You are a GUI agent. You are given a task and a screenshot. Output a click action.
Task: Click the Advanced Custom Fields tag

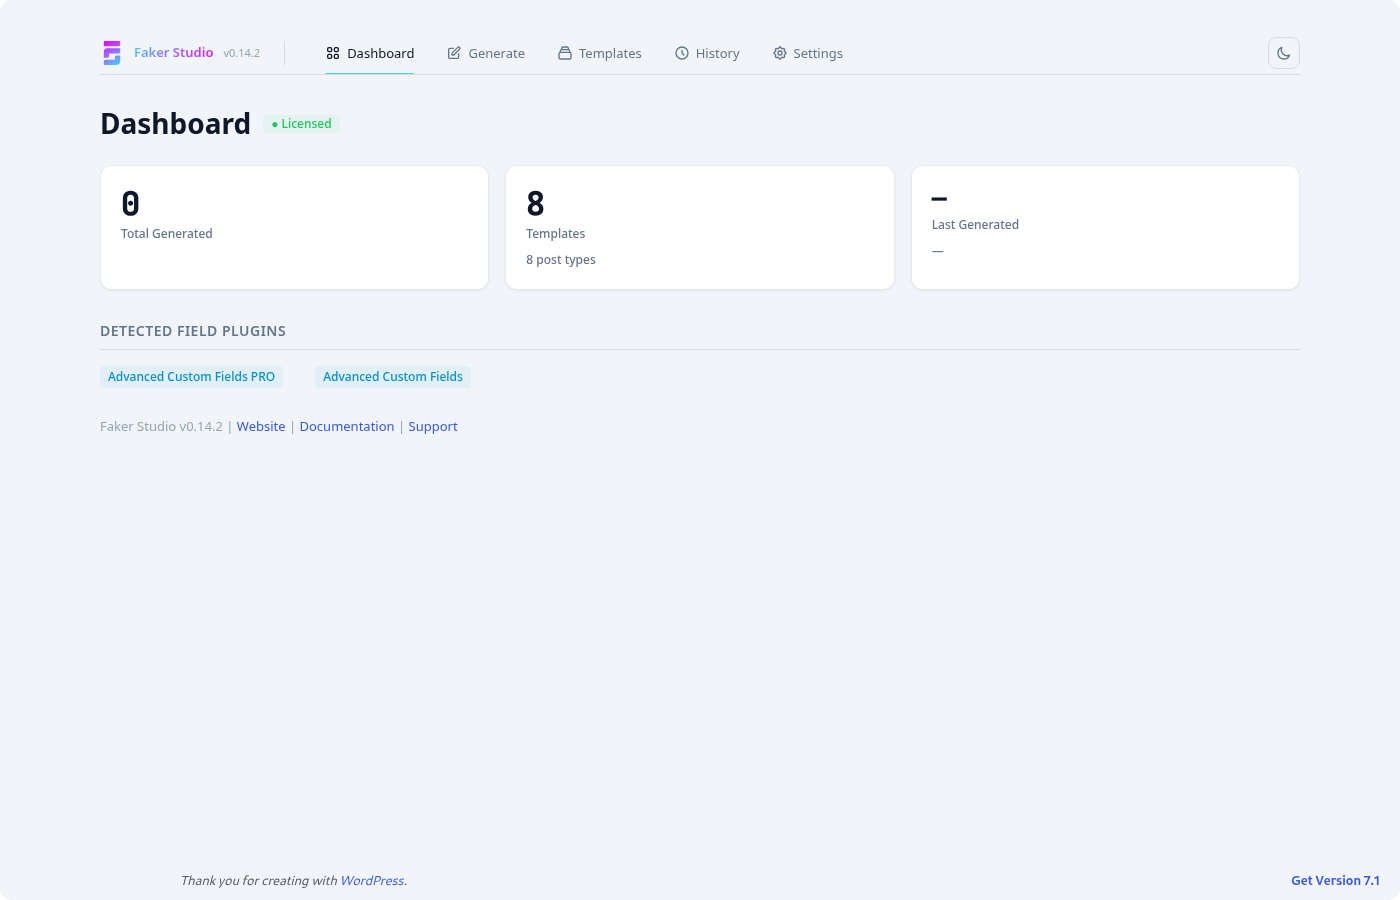(393, 377)
